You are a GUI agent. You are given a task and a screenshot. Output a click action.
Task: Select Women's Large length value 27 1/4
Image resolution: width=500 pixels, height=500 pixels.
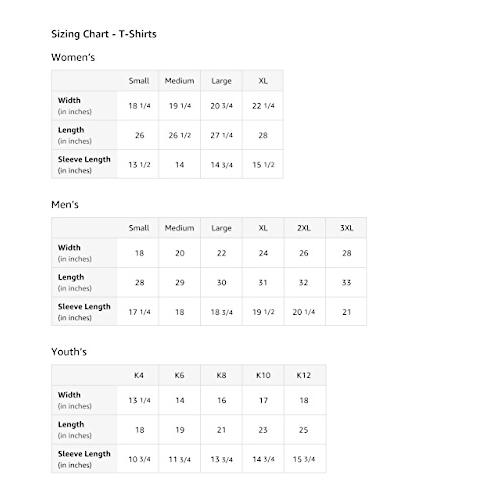pyautogui.click(x=221, y=135)
